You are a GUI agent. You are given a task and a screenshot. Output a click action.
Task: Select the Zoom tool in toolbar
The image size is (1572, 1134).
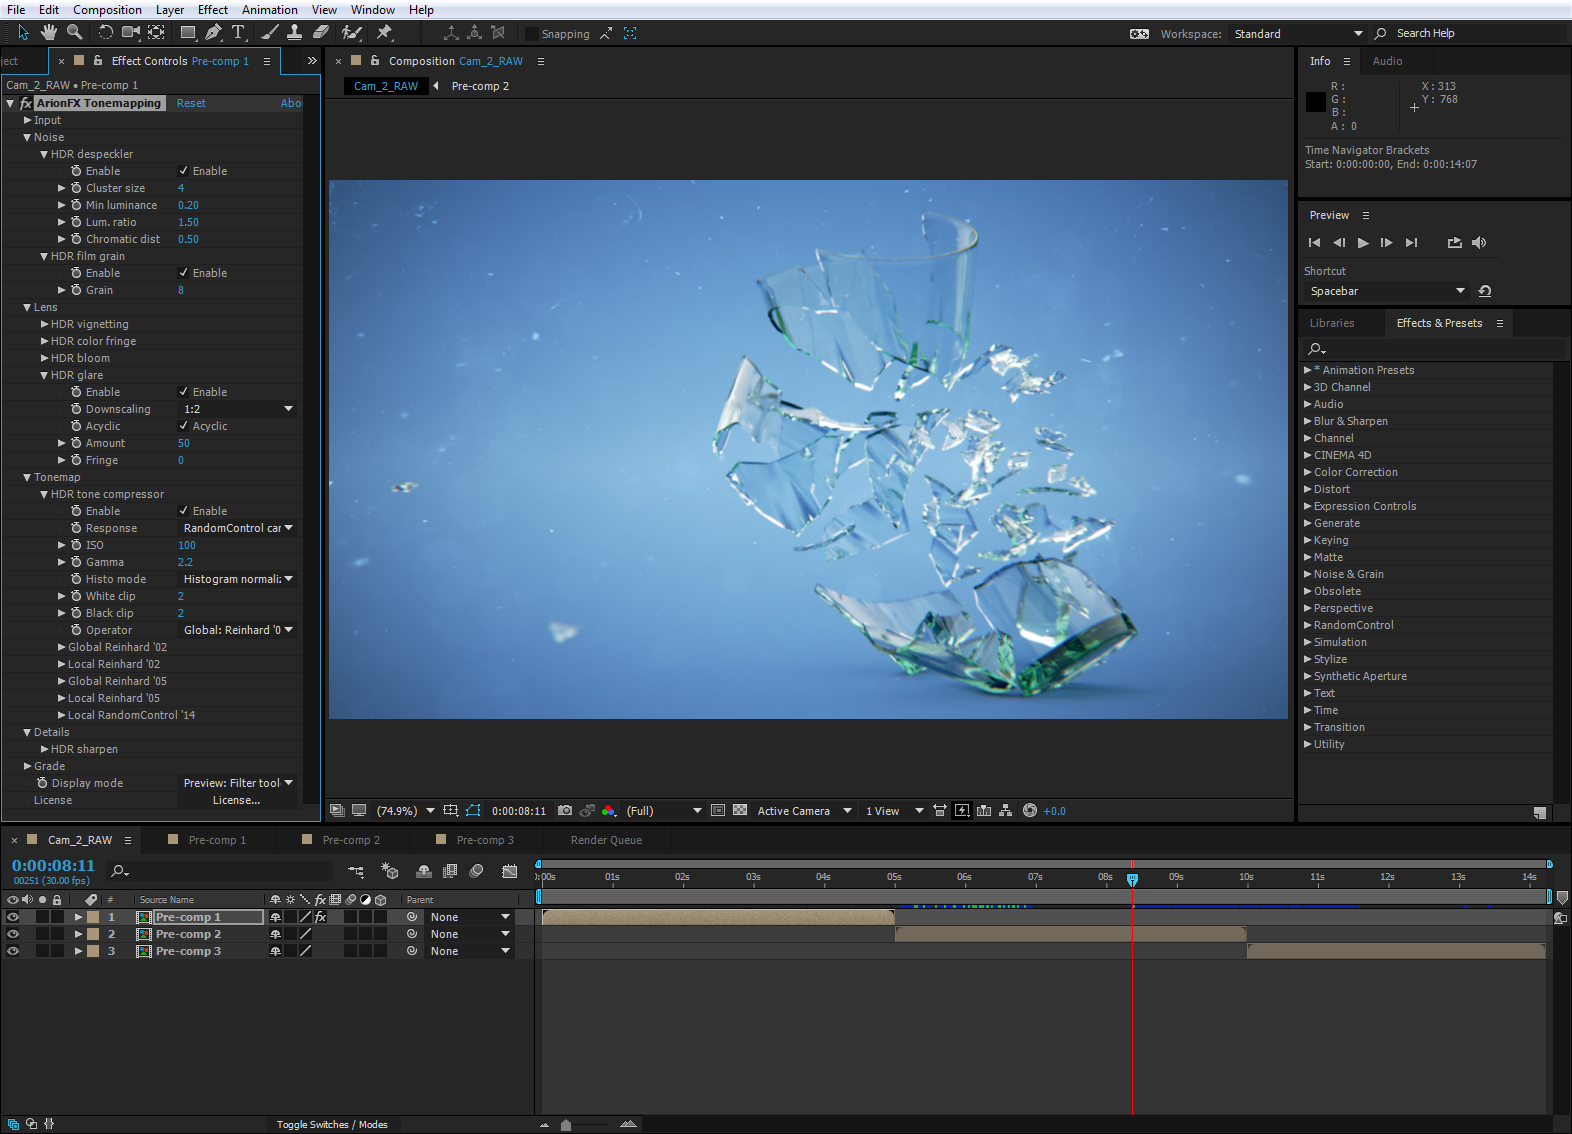pos(74,33)
